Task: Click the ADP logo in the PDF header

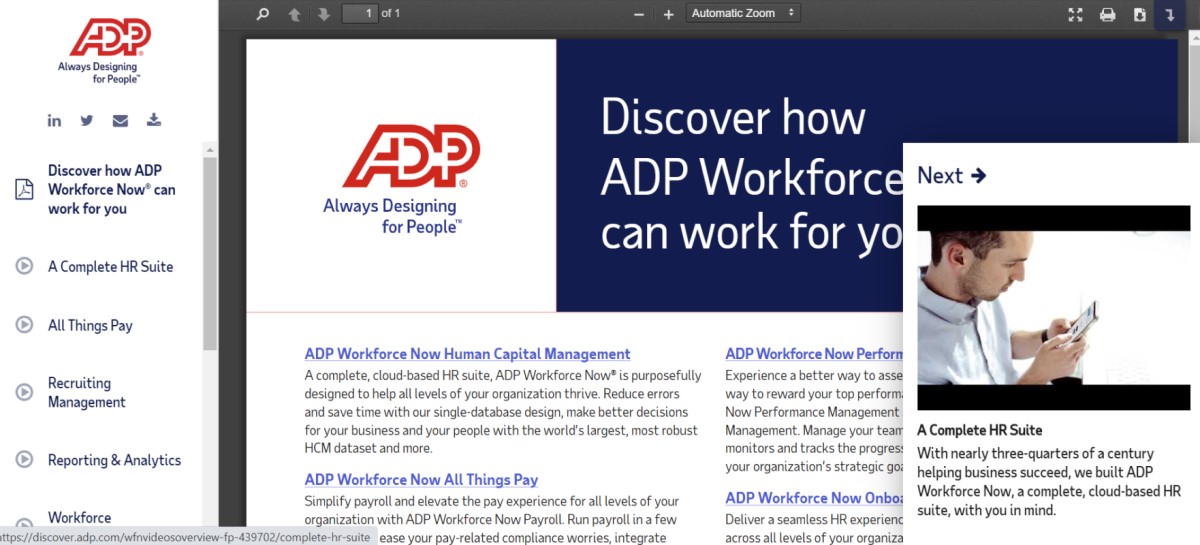Action: point(401,178)
